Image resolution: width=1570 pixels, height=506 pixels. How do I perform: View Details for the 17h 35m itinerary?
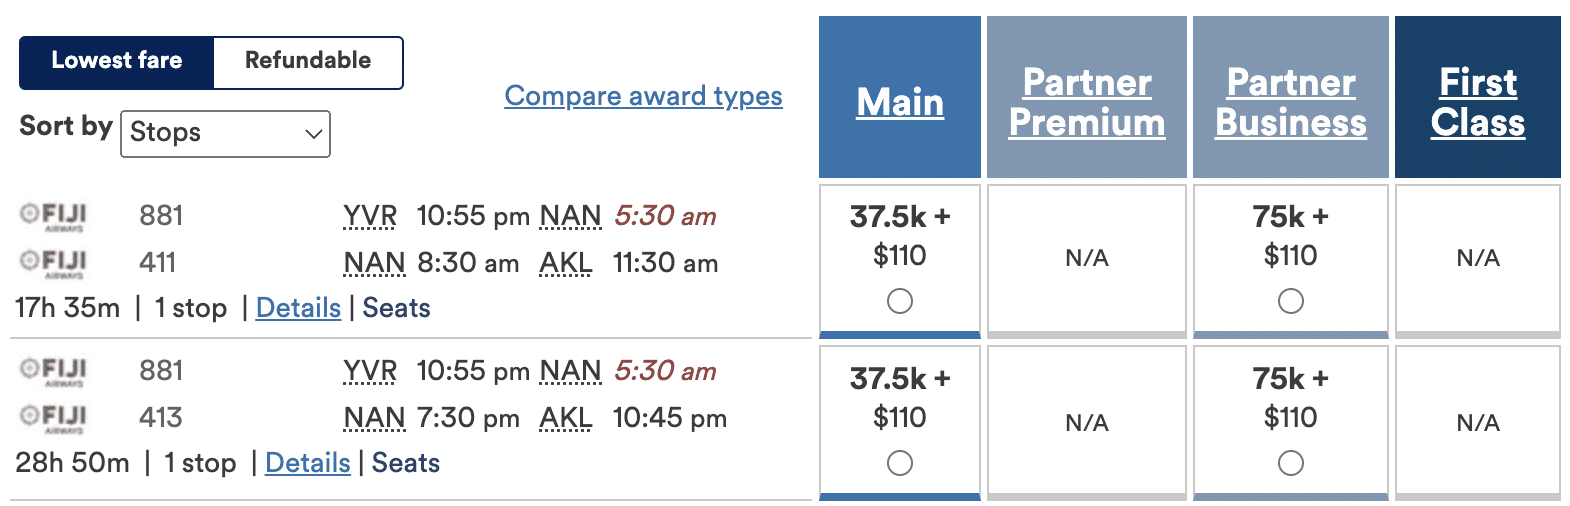click(x=298, y=308)
